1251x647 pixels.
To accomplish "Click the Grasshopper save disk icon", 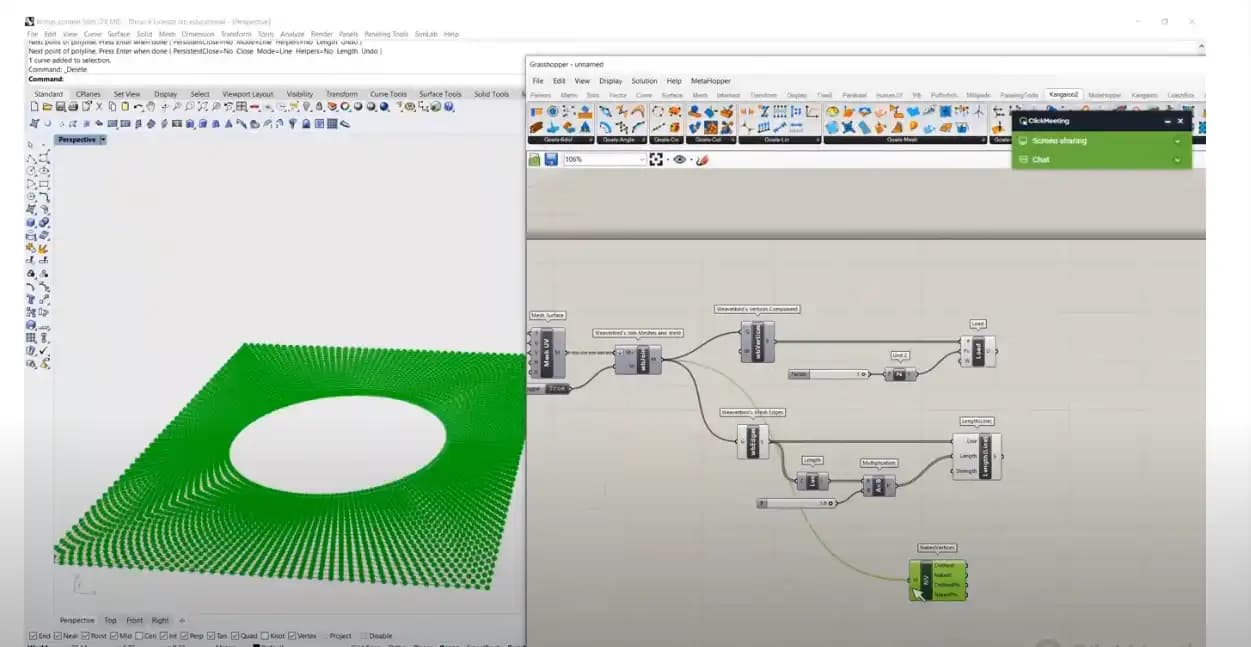I will coord(551,159).
